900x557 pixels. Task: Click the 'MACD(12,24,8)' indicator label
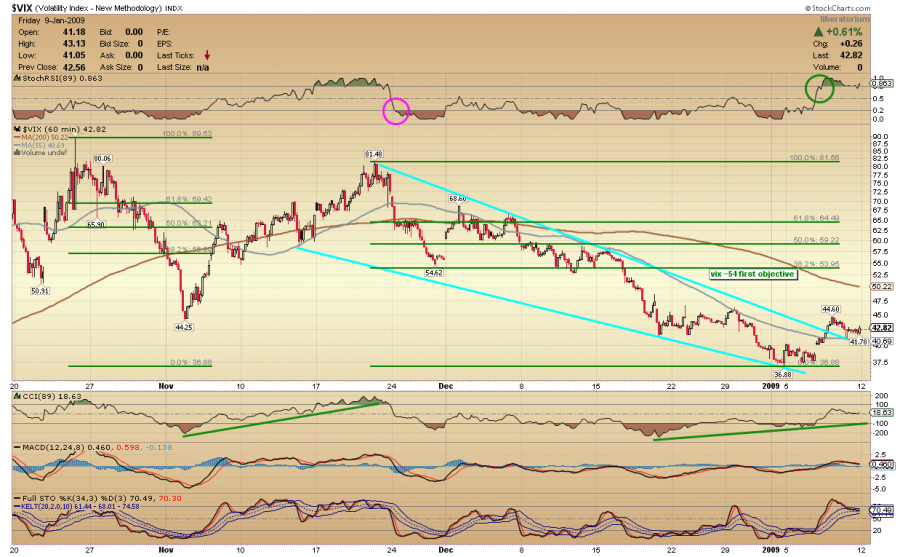pos(53,447)
